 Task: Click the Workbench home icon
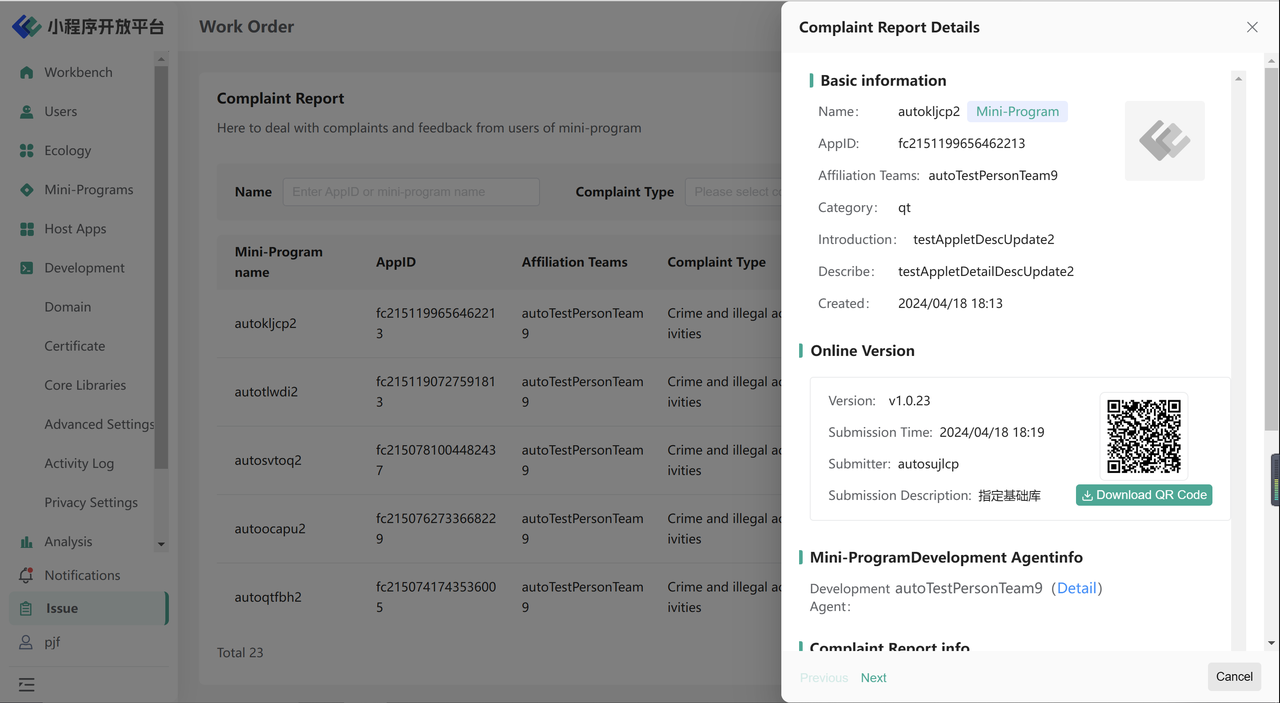(27, 73)
